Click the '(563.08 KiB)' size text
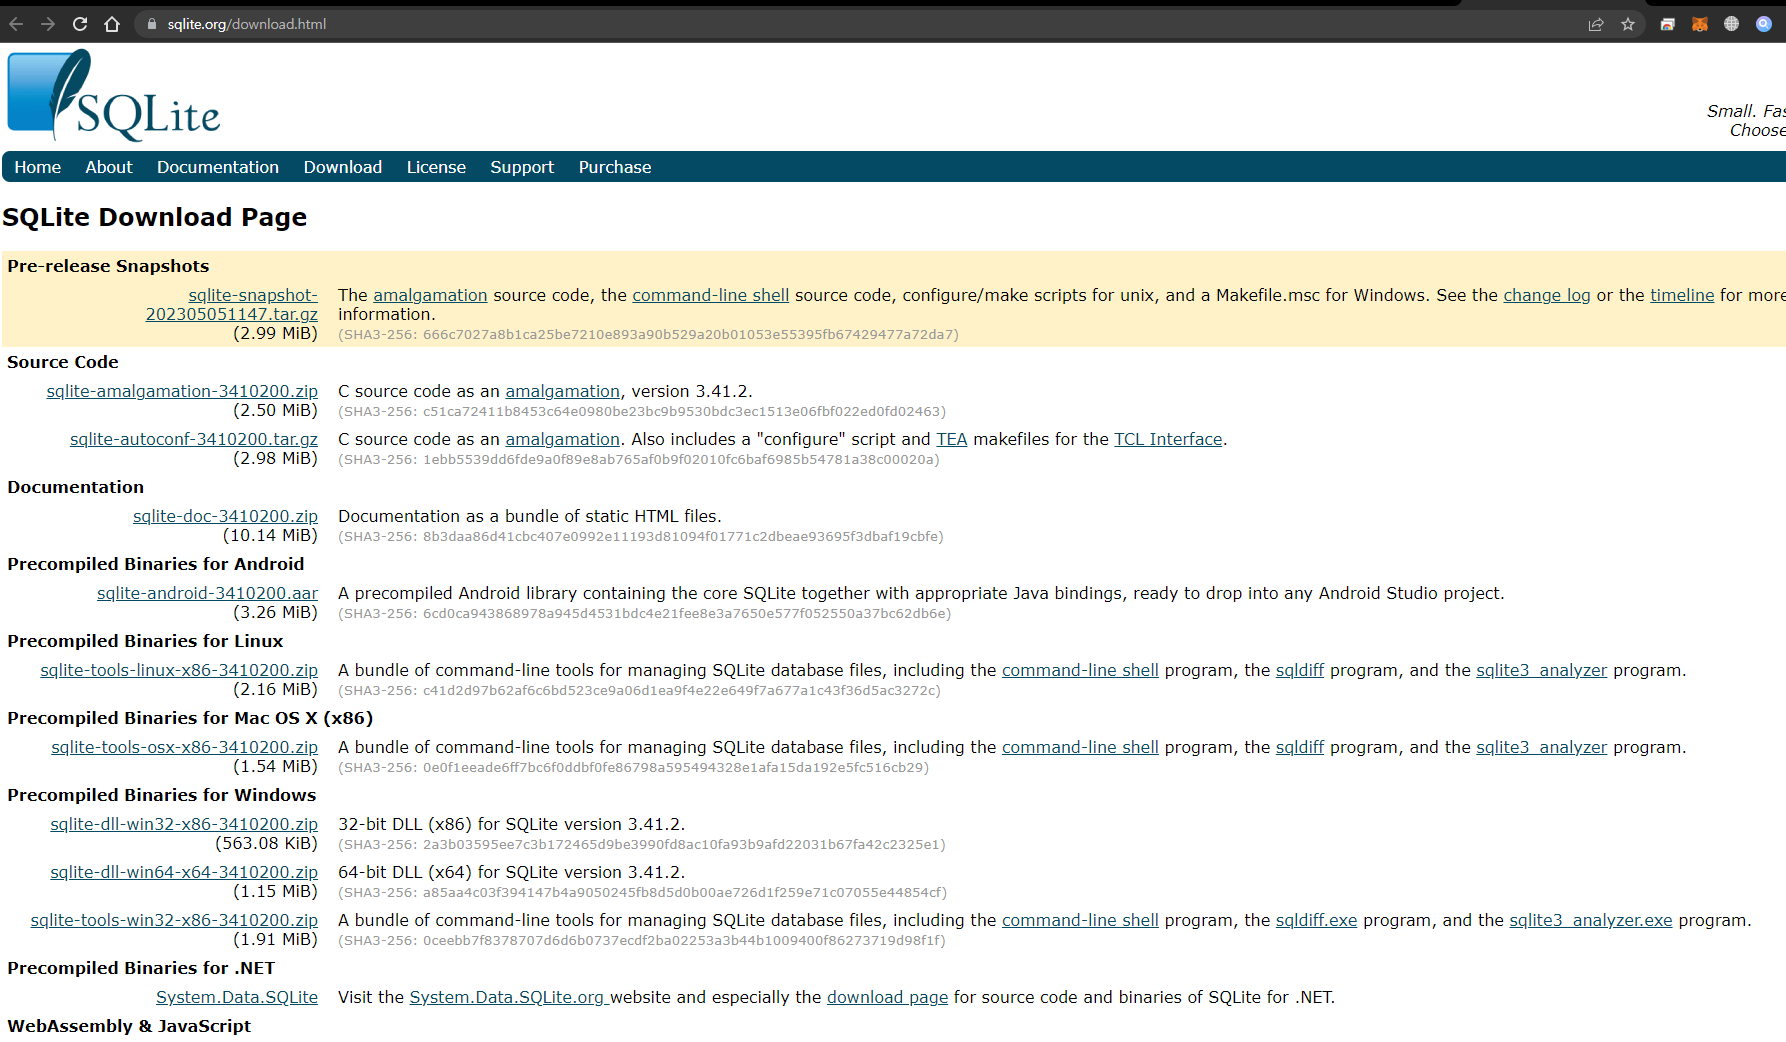Viewport: 1786px width, 1042px height. click(x=266, y=843)
